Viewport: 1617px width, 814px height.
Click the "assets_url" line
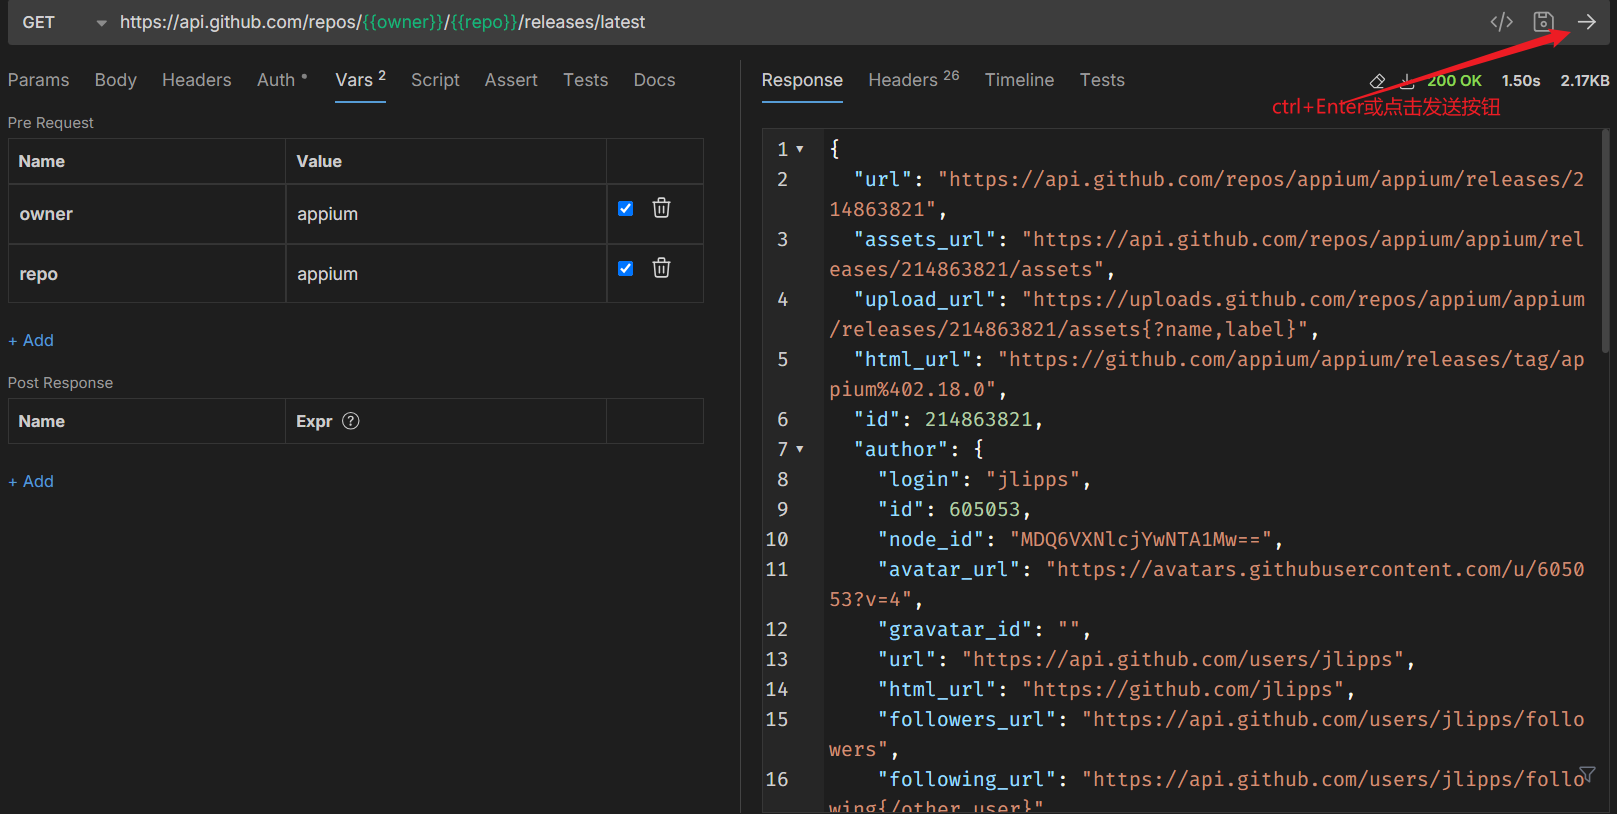(x=1207, y=254)
